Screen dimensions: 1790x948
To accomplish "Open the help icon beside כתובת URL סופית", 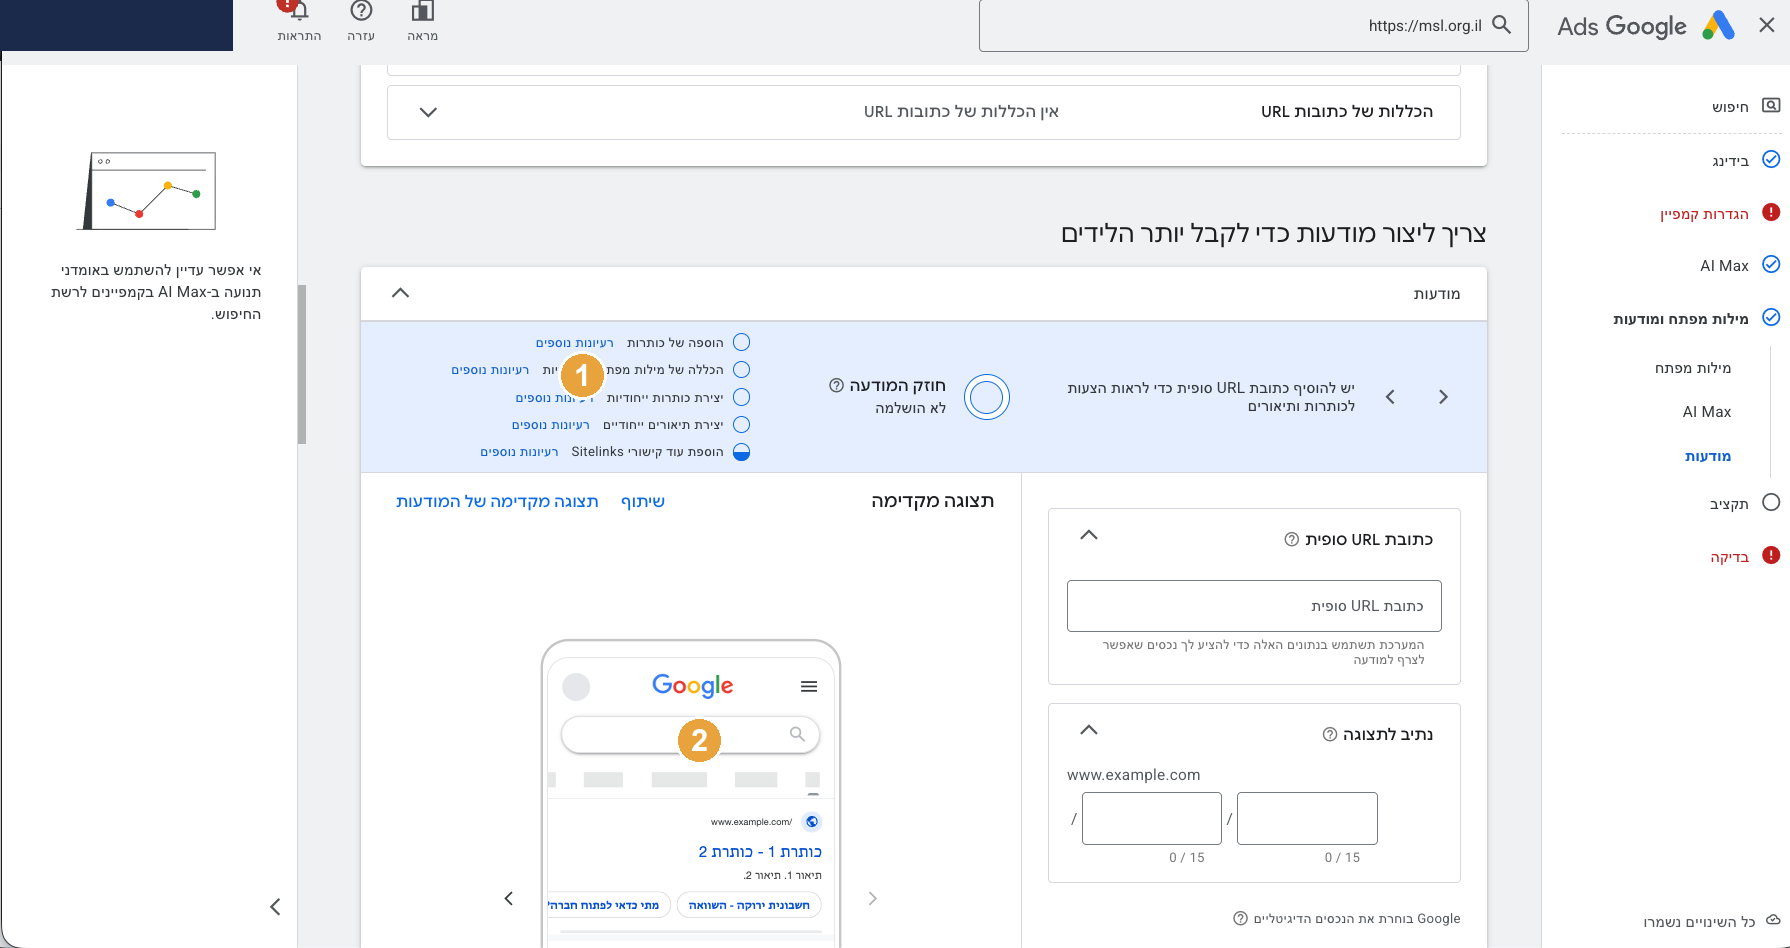I will pos(1292,540).
